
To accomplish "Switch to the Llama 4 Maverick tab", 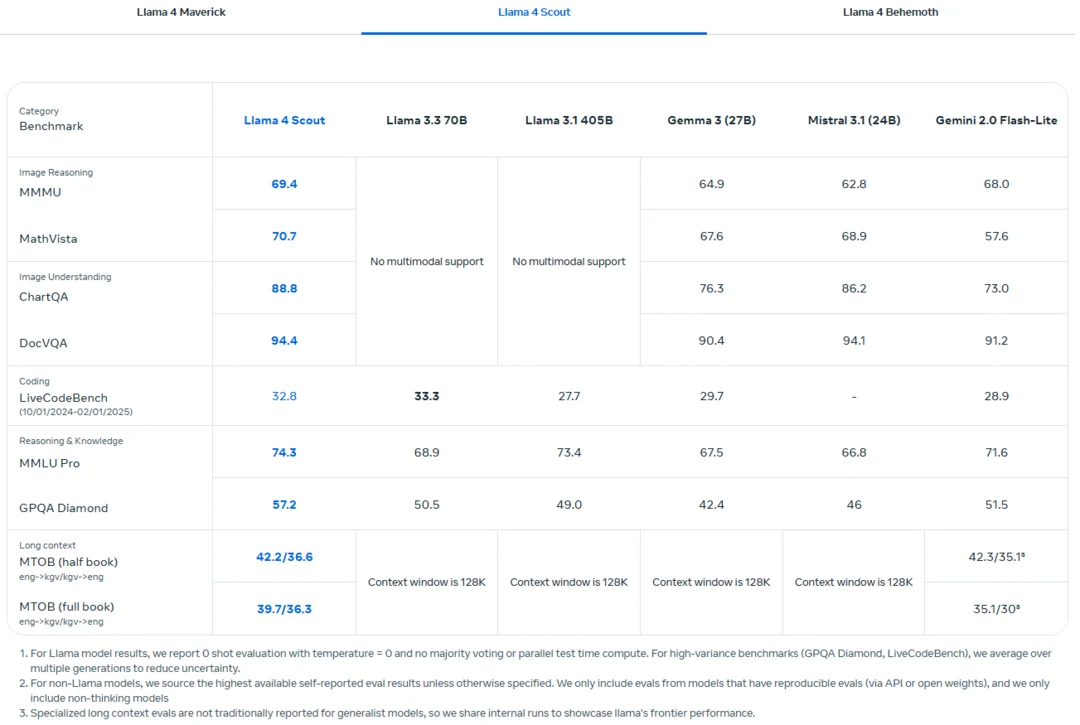I will 181,12.
